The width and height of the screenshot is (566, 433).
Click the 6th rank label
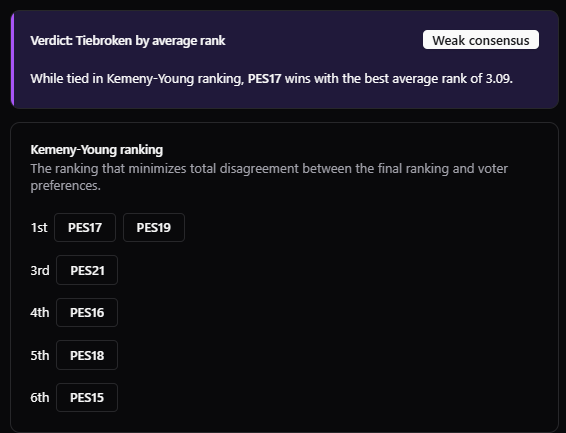tap(40, 398)
